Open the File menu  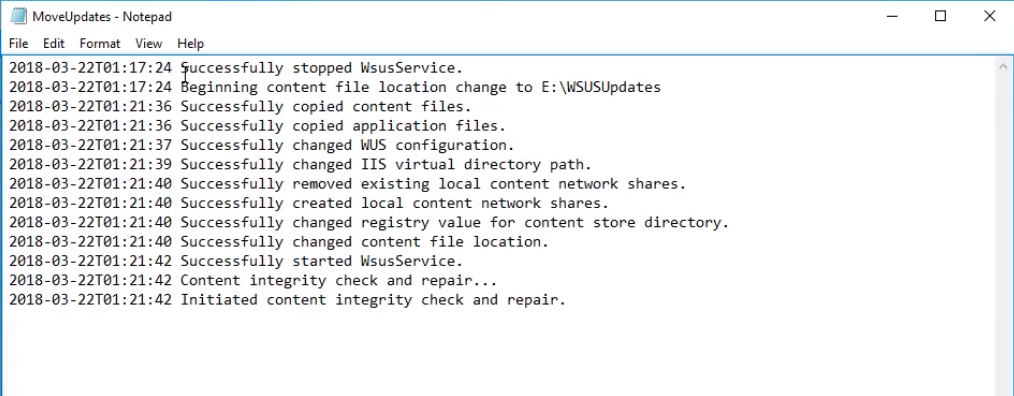point(18,43)
